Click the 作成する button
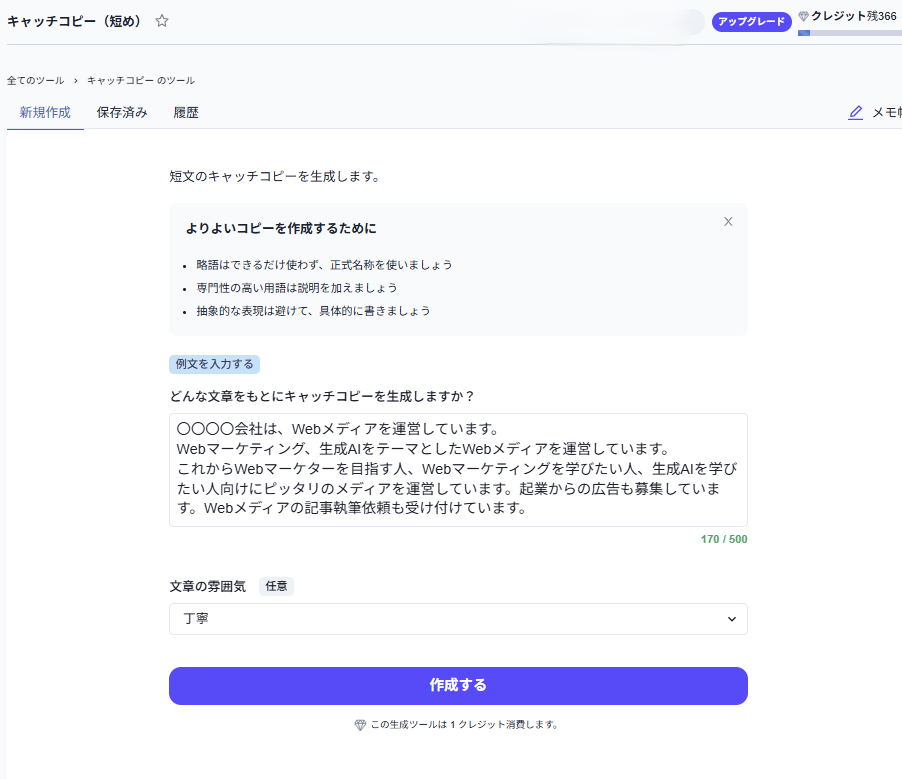 point(458,686)
